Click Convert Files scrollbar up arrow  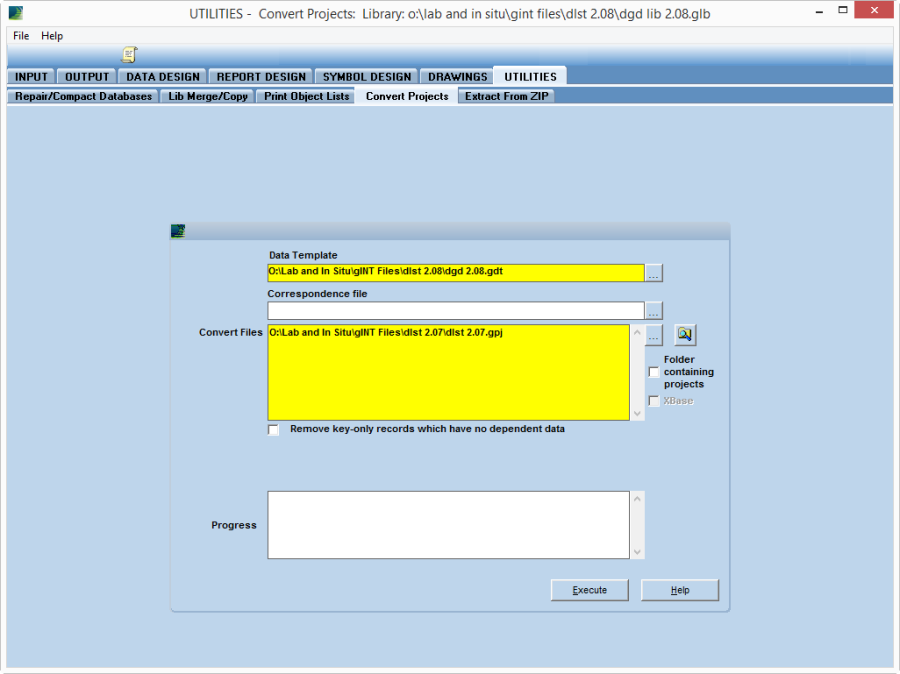click(637, 332)
